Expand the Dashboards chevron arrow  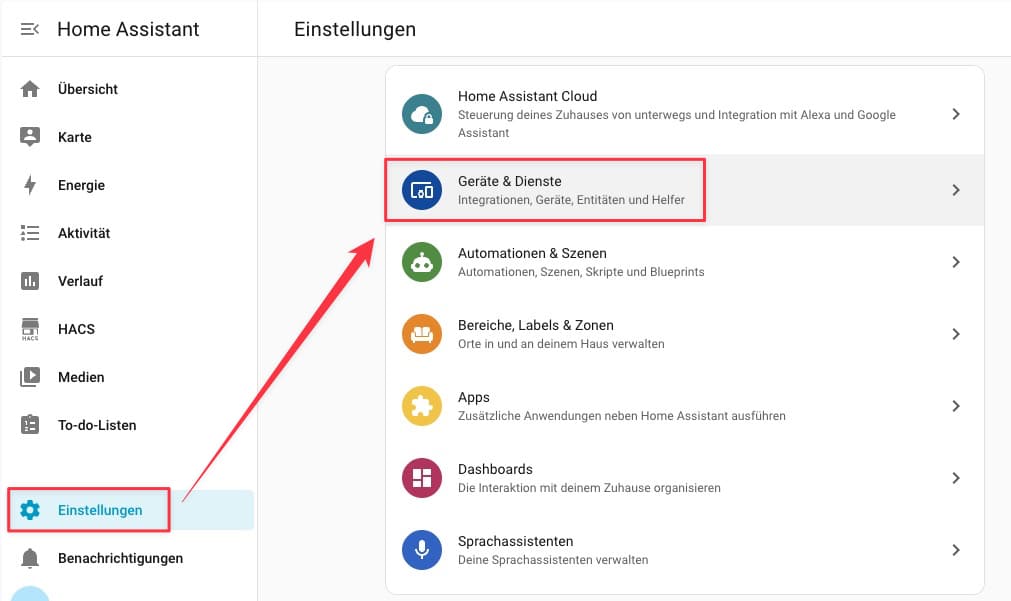click(x=956, y=478)
